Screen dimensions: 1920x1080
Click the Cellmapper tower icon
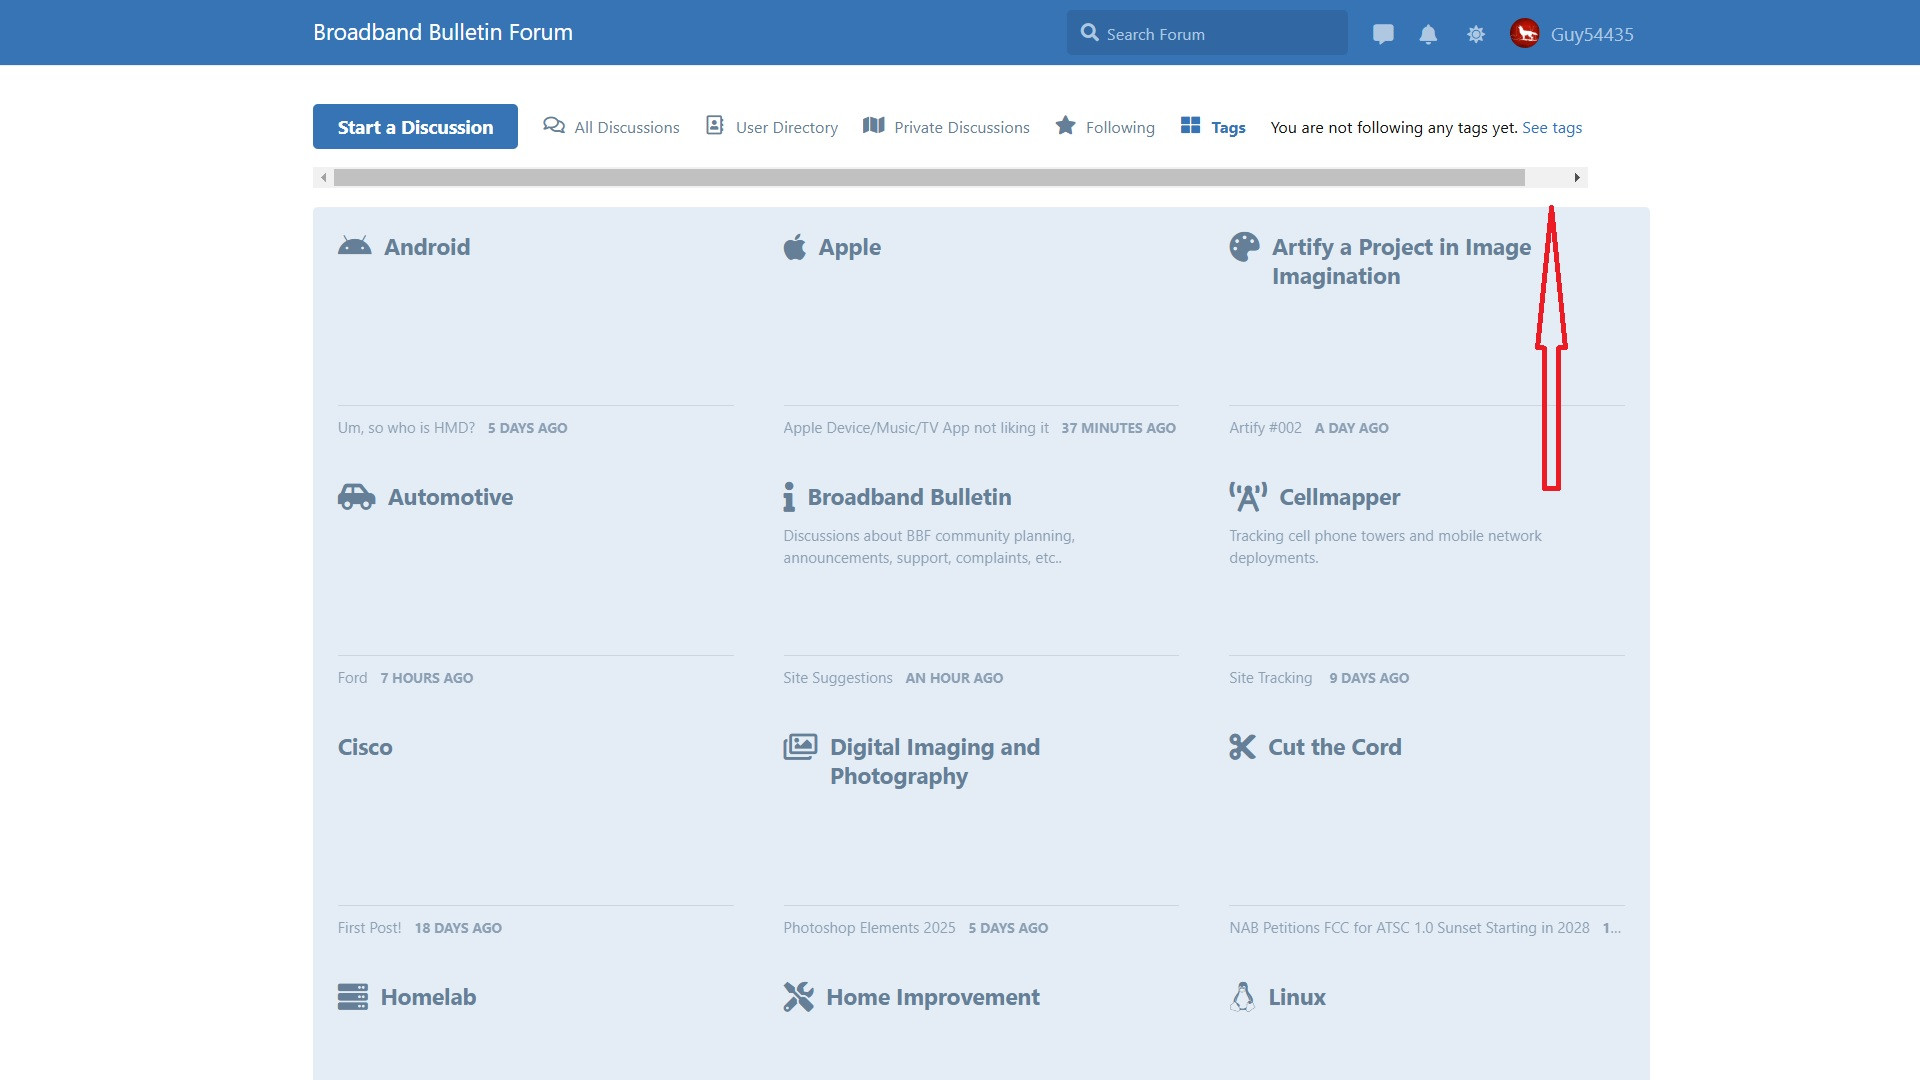coord(1248,497)
